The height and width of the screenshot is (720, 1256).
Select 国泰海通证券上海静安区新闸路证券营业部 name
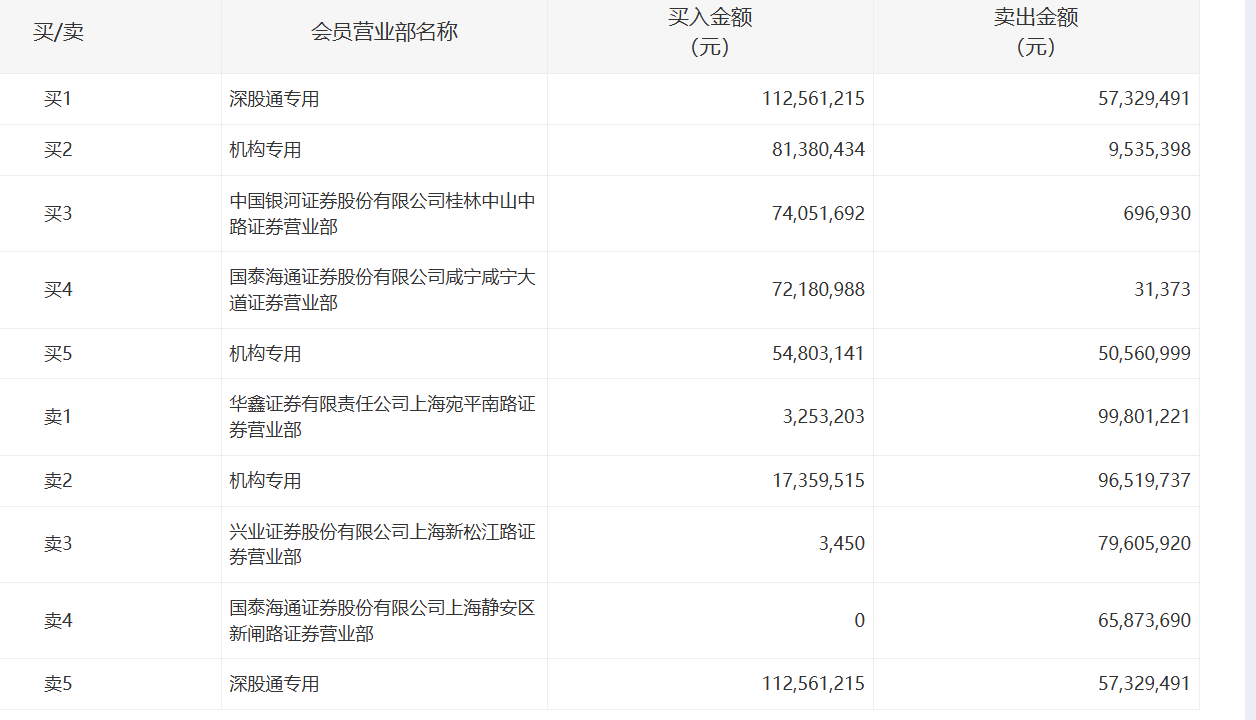point(382,621)
